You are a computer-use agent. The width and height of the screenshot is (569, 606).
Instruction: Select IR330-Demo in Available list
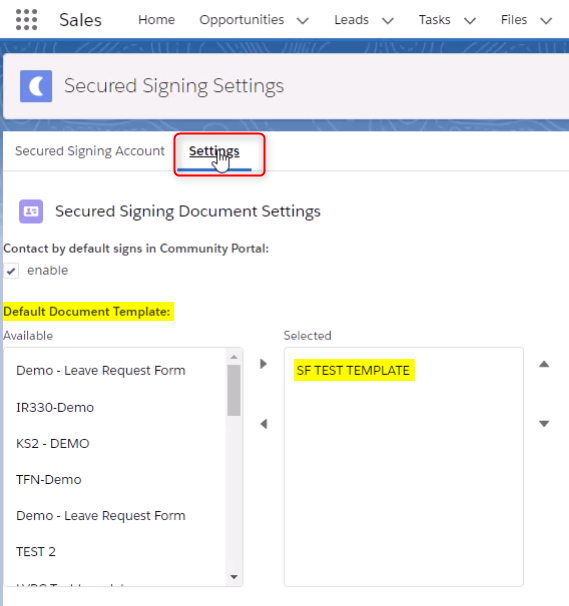click(55, 407)
